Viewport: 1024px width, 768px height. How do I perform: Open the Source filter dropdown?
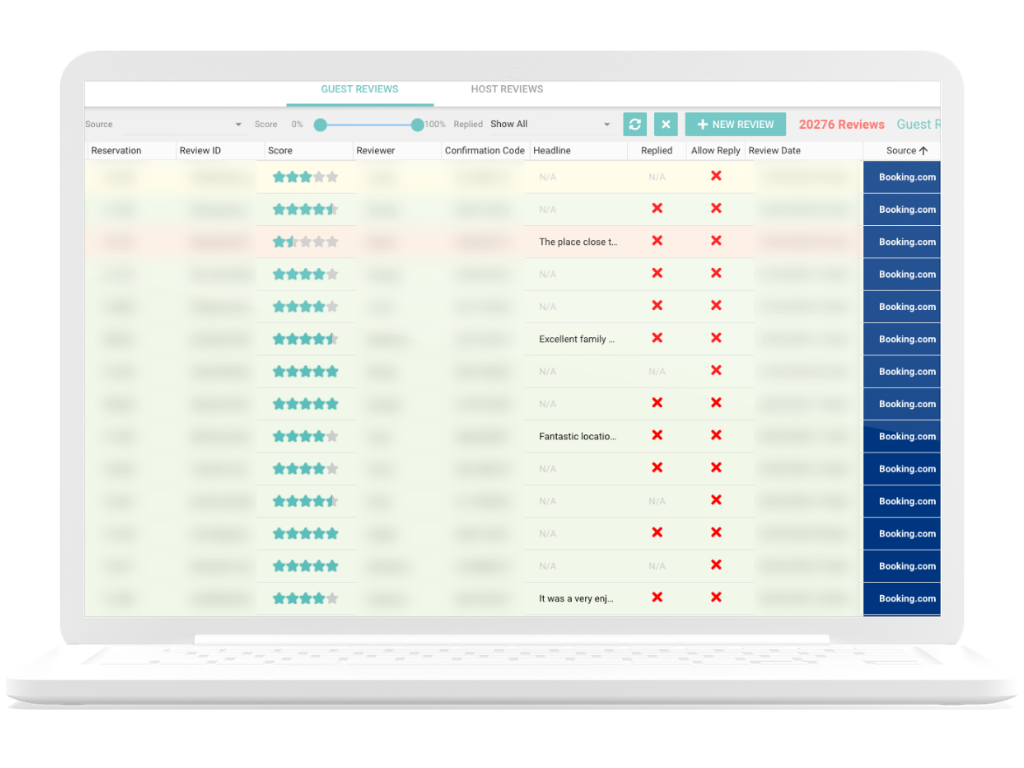point(164,124)
